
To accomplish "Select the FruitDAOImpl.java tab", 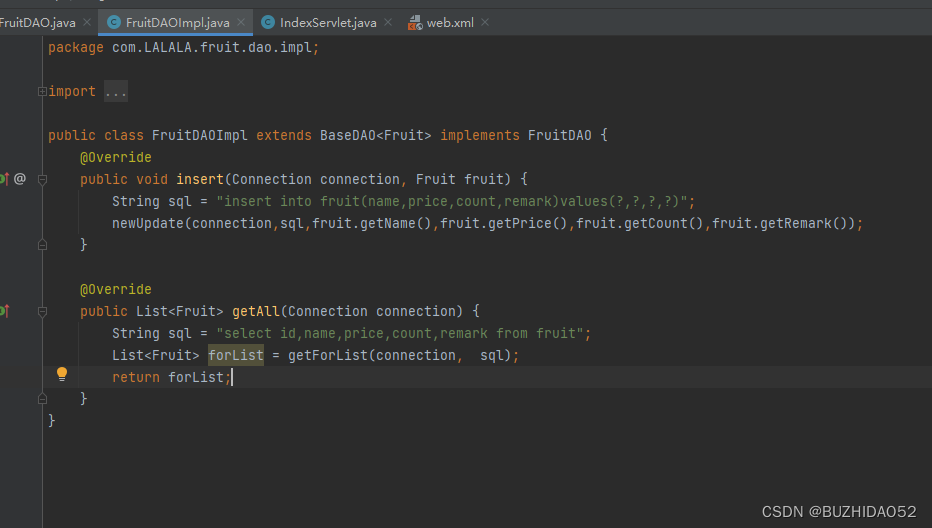I will click(x=177, y=23).
